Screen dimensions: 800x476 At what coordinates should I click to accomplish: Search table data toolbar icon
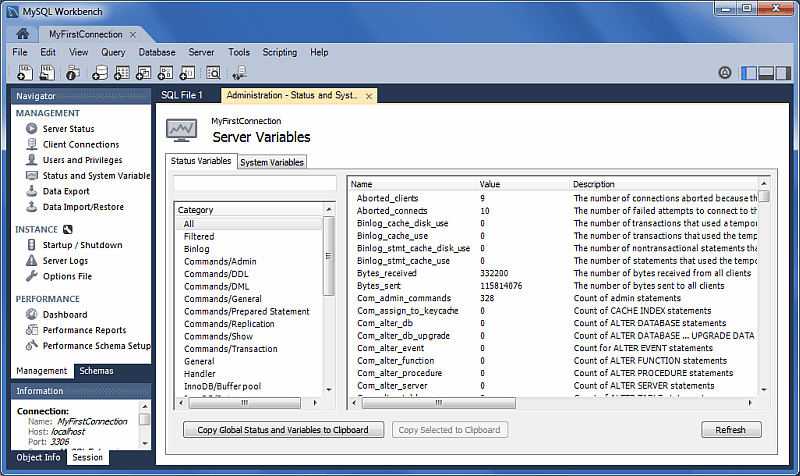213,73
